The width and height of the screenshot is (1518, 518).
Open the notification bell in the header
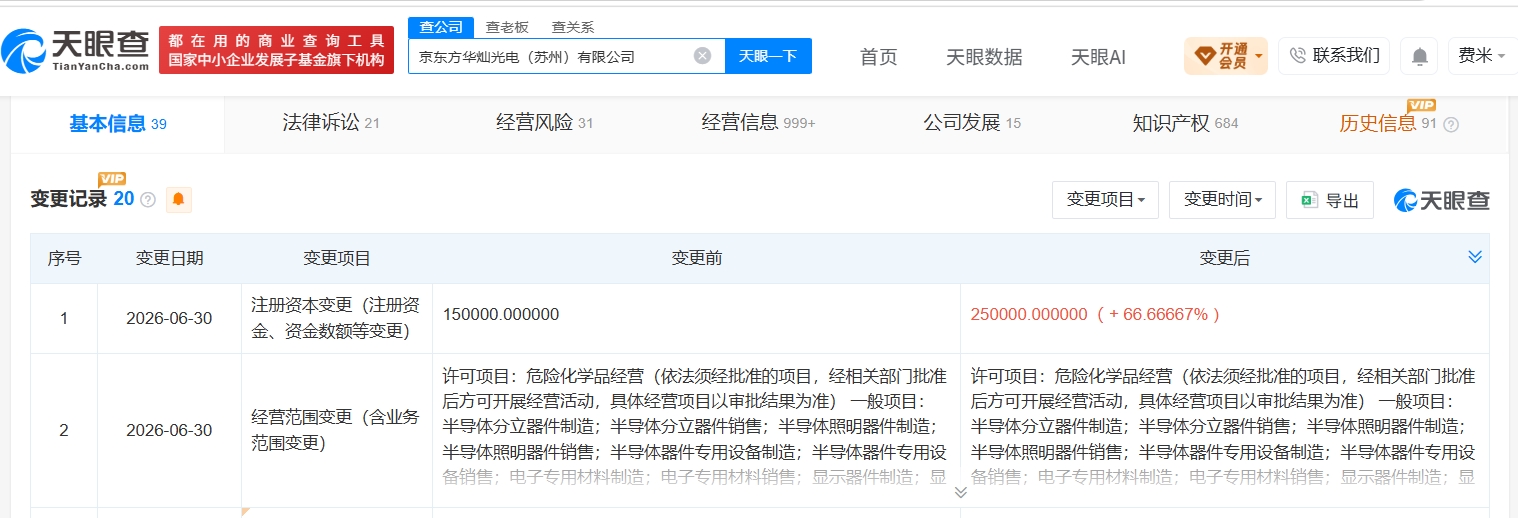click(x=1419, y=56)
